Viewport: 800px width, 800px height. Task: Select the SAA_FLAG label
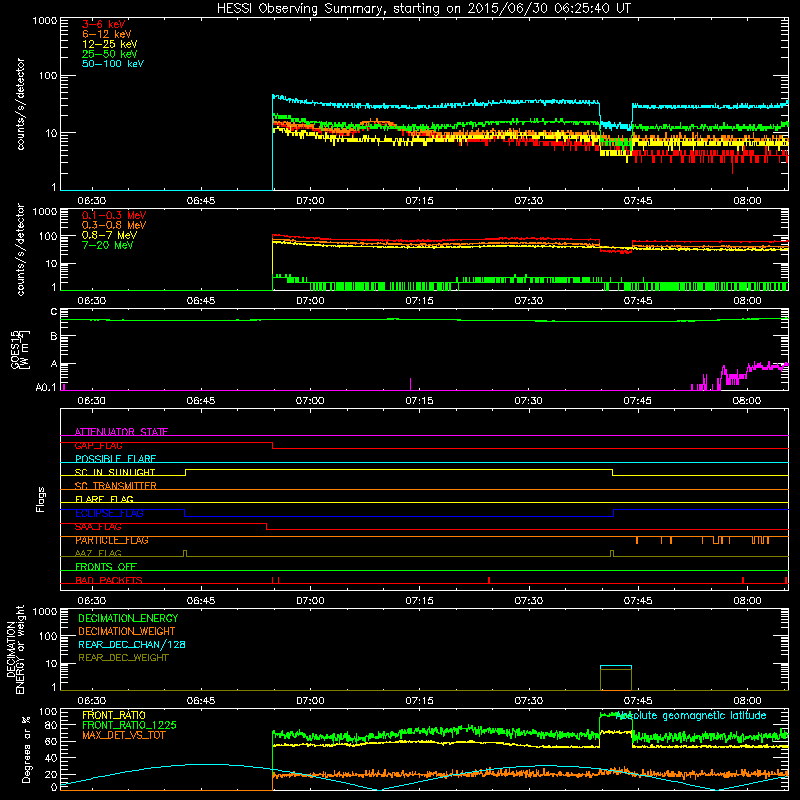coord(98,527)
